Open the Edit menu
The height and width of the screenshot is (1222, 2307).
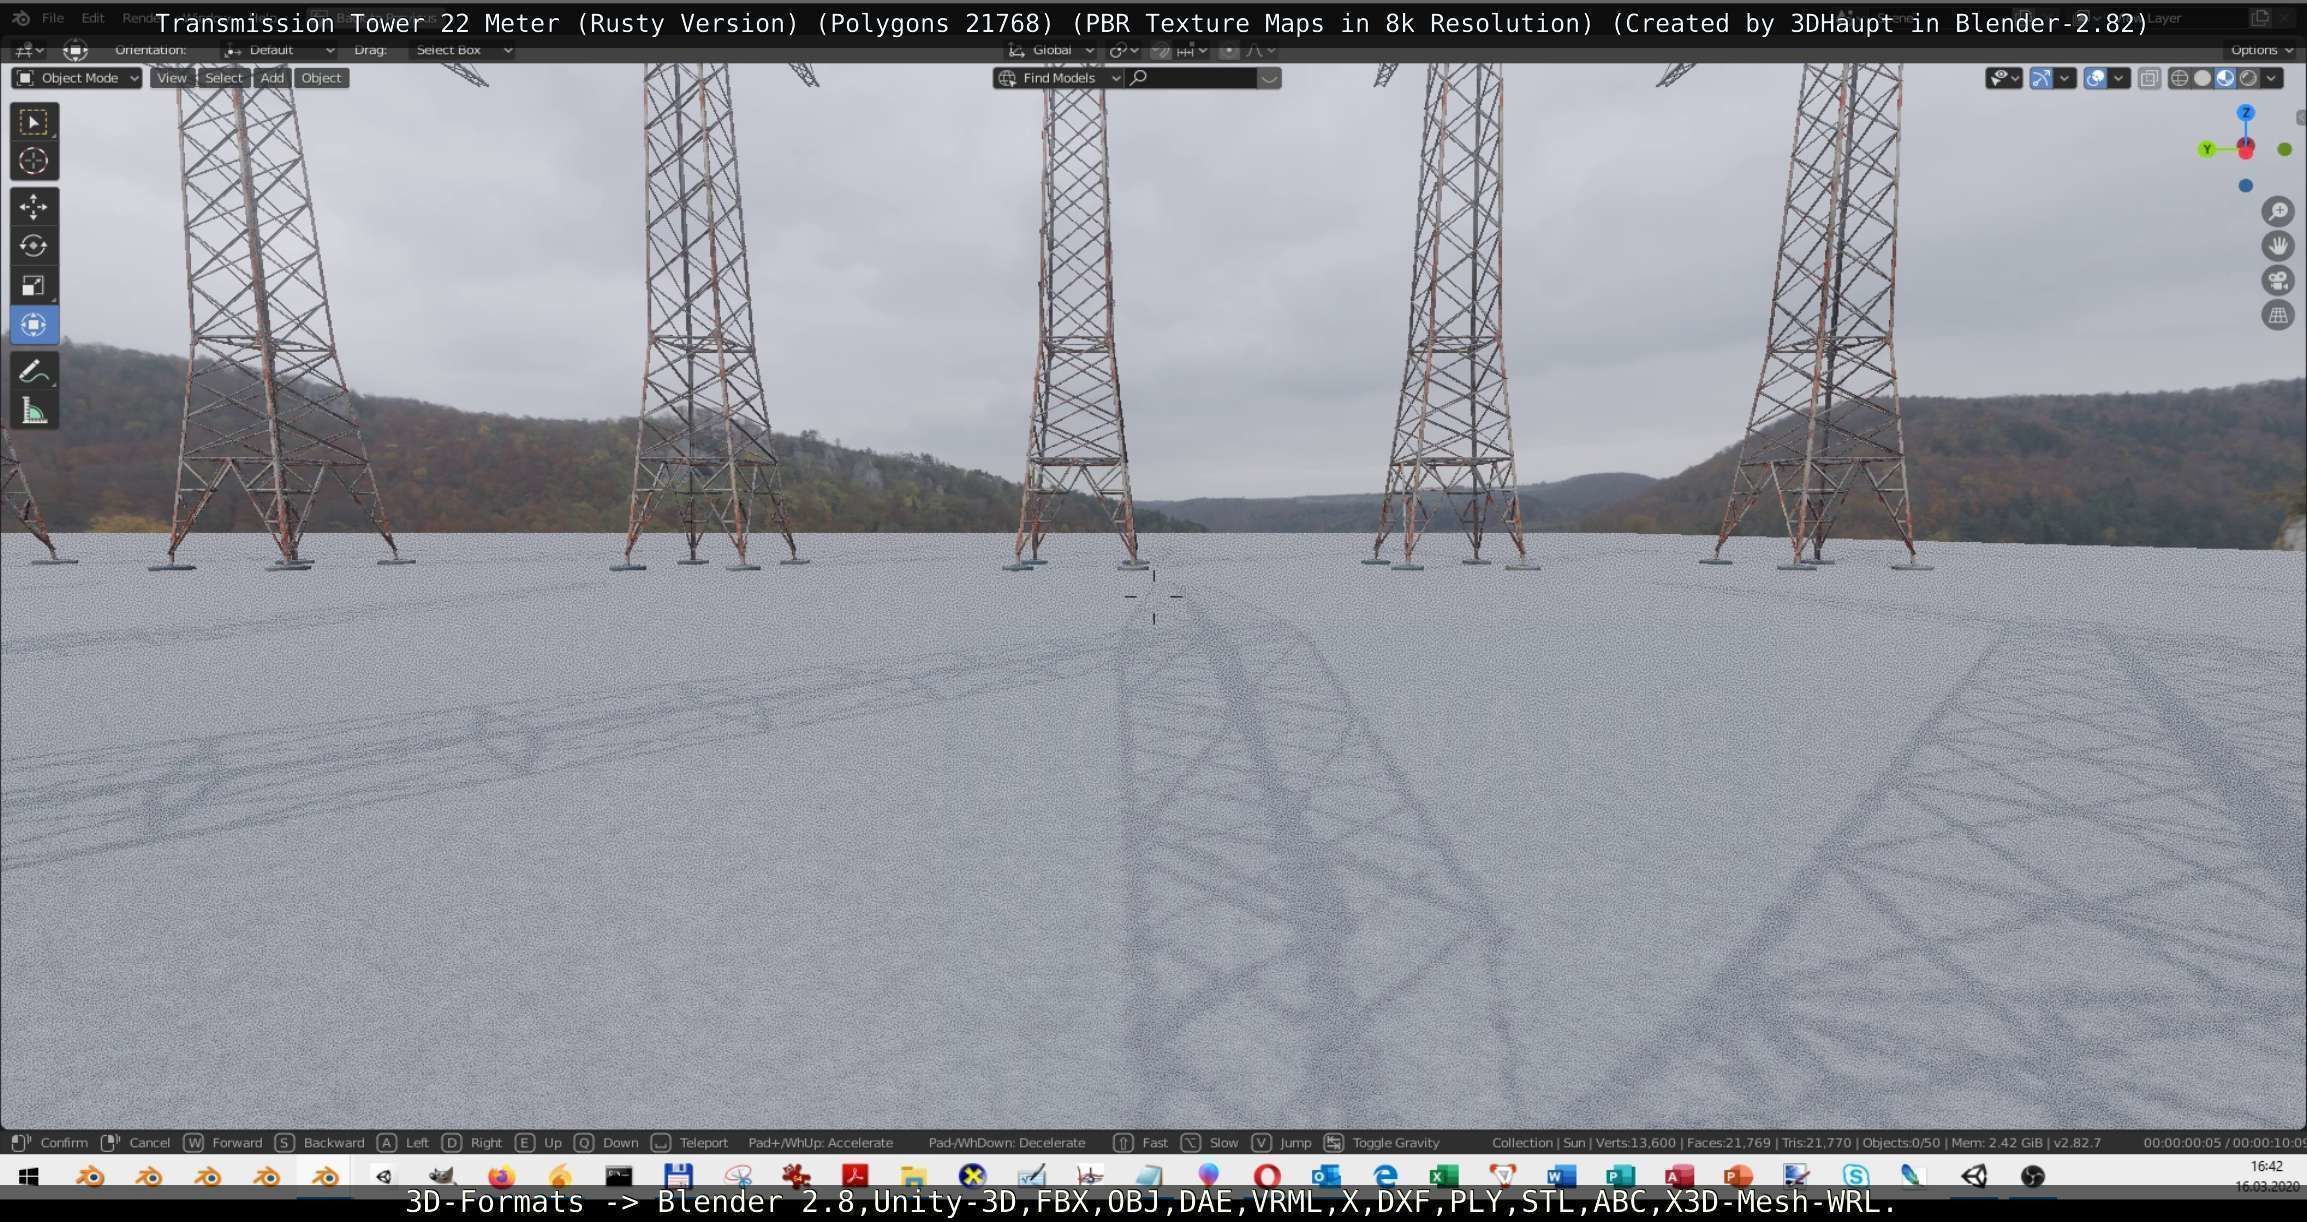click(93, 18)
